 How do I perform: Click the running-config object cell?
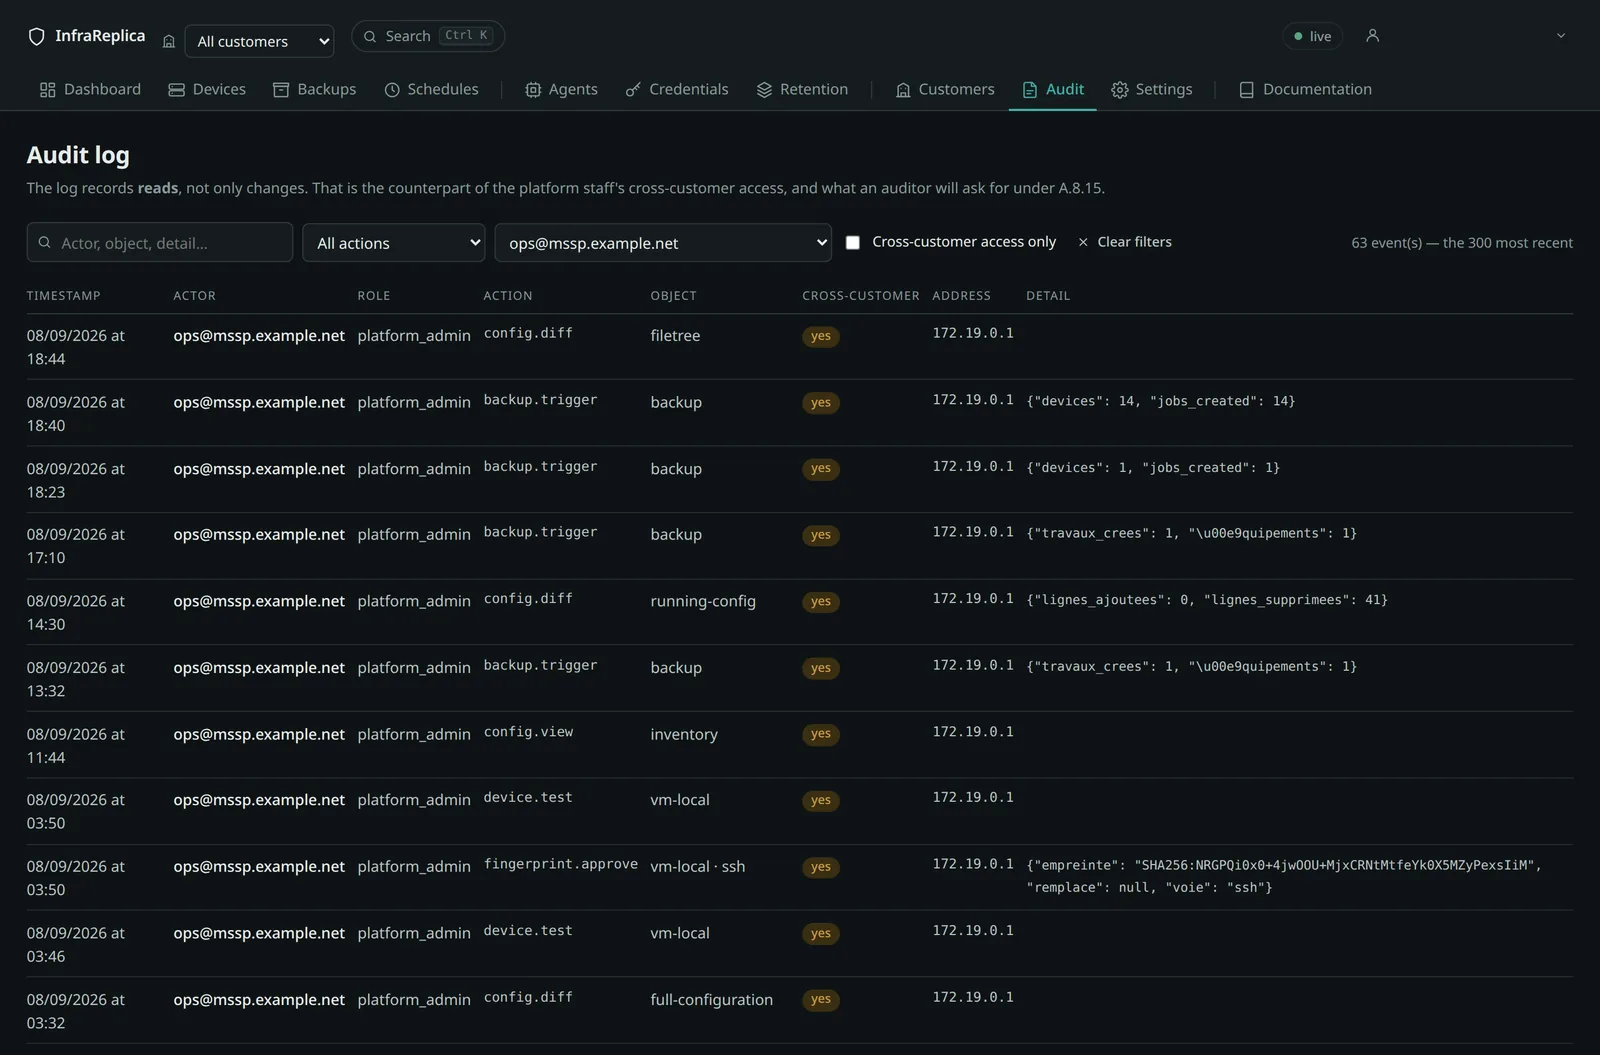click(x=703, y=601)
